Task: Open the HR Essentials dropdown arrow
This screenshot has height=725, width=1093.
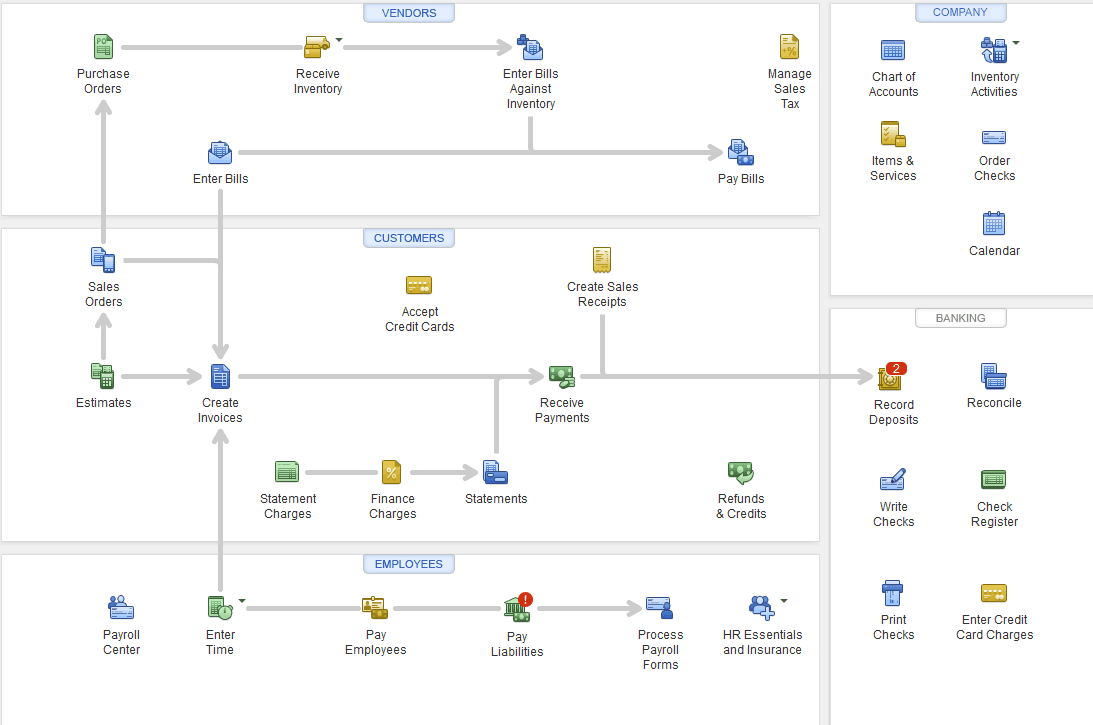Action: [x=783, y=601]
